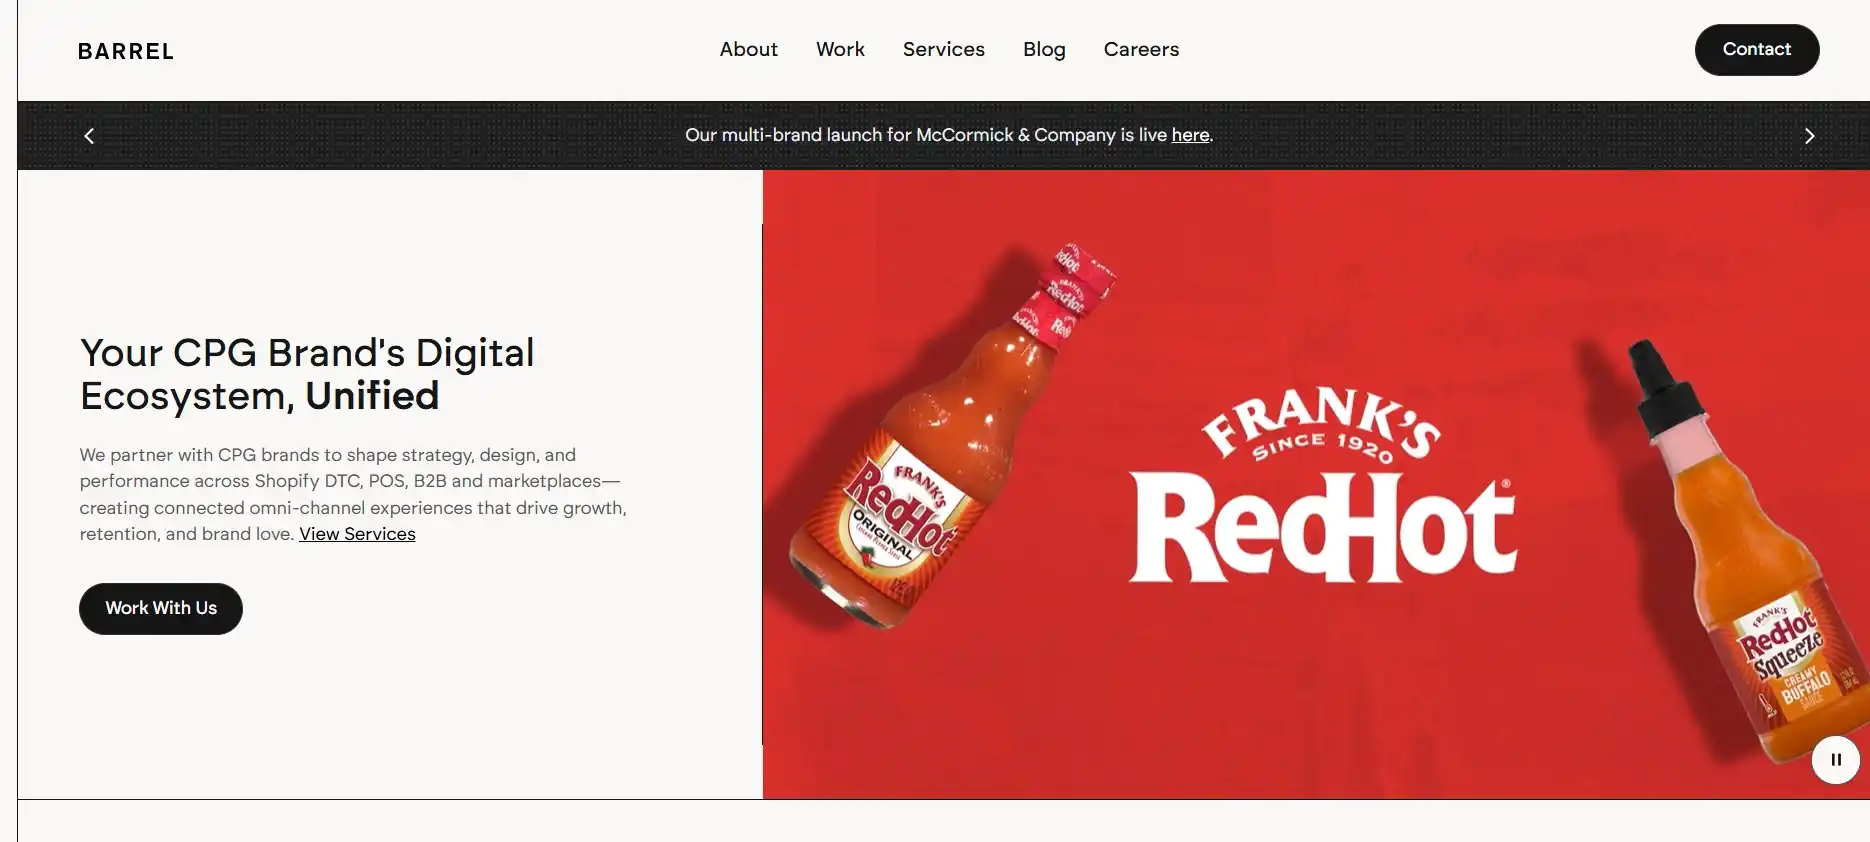Open the McCormick launch "here" link
Image resolution: width=1870 pixels, height=842 pixels.
pyautogui.click(x=1190, y=135)
